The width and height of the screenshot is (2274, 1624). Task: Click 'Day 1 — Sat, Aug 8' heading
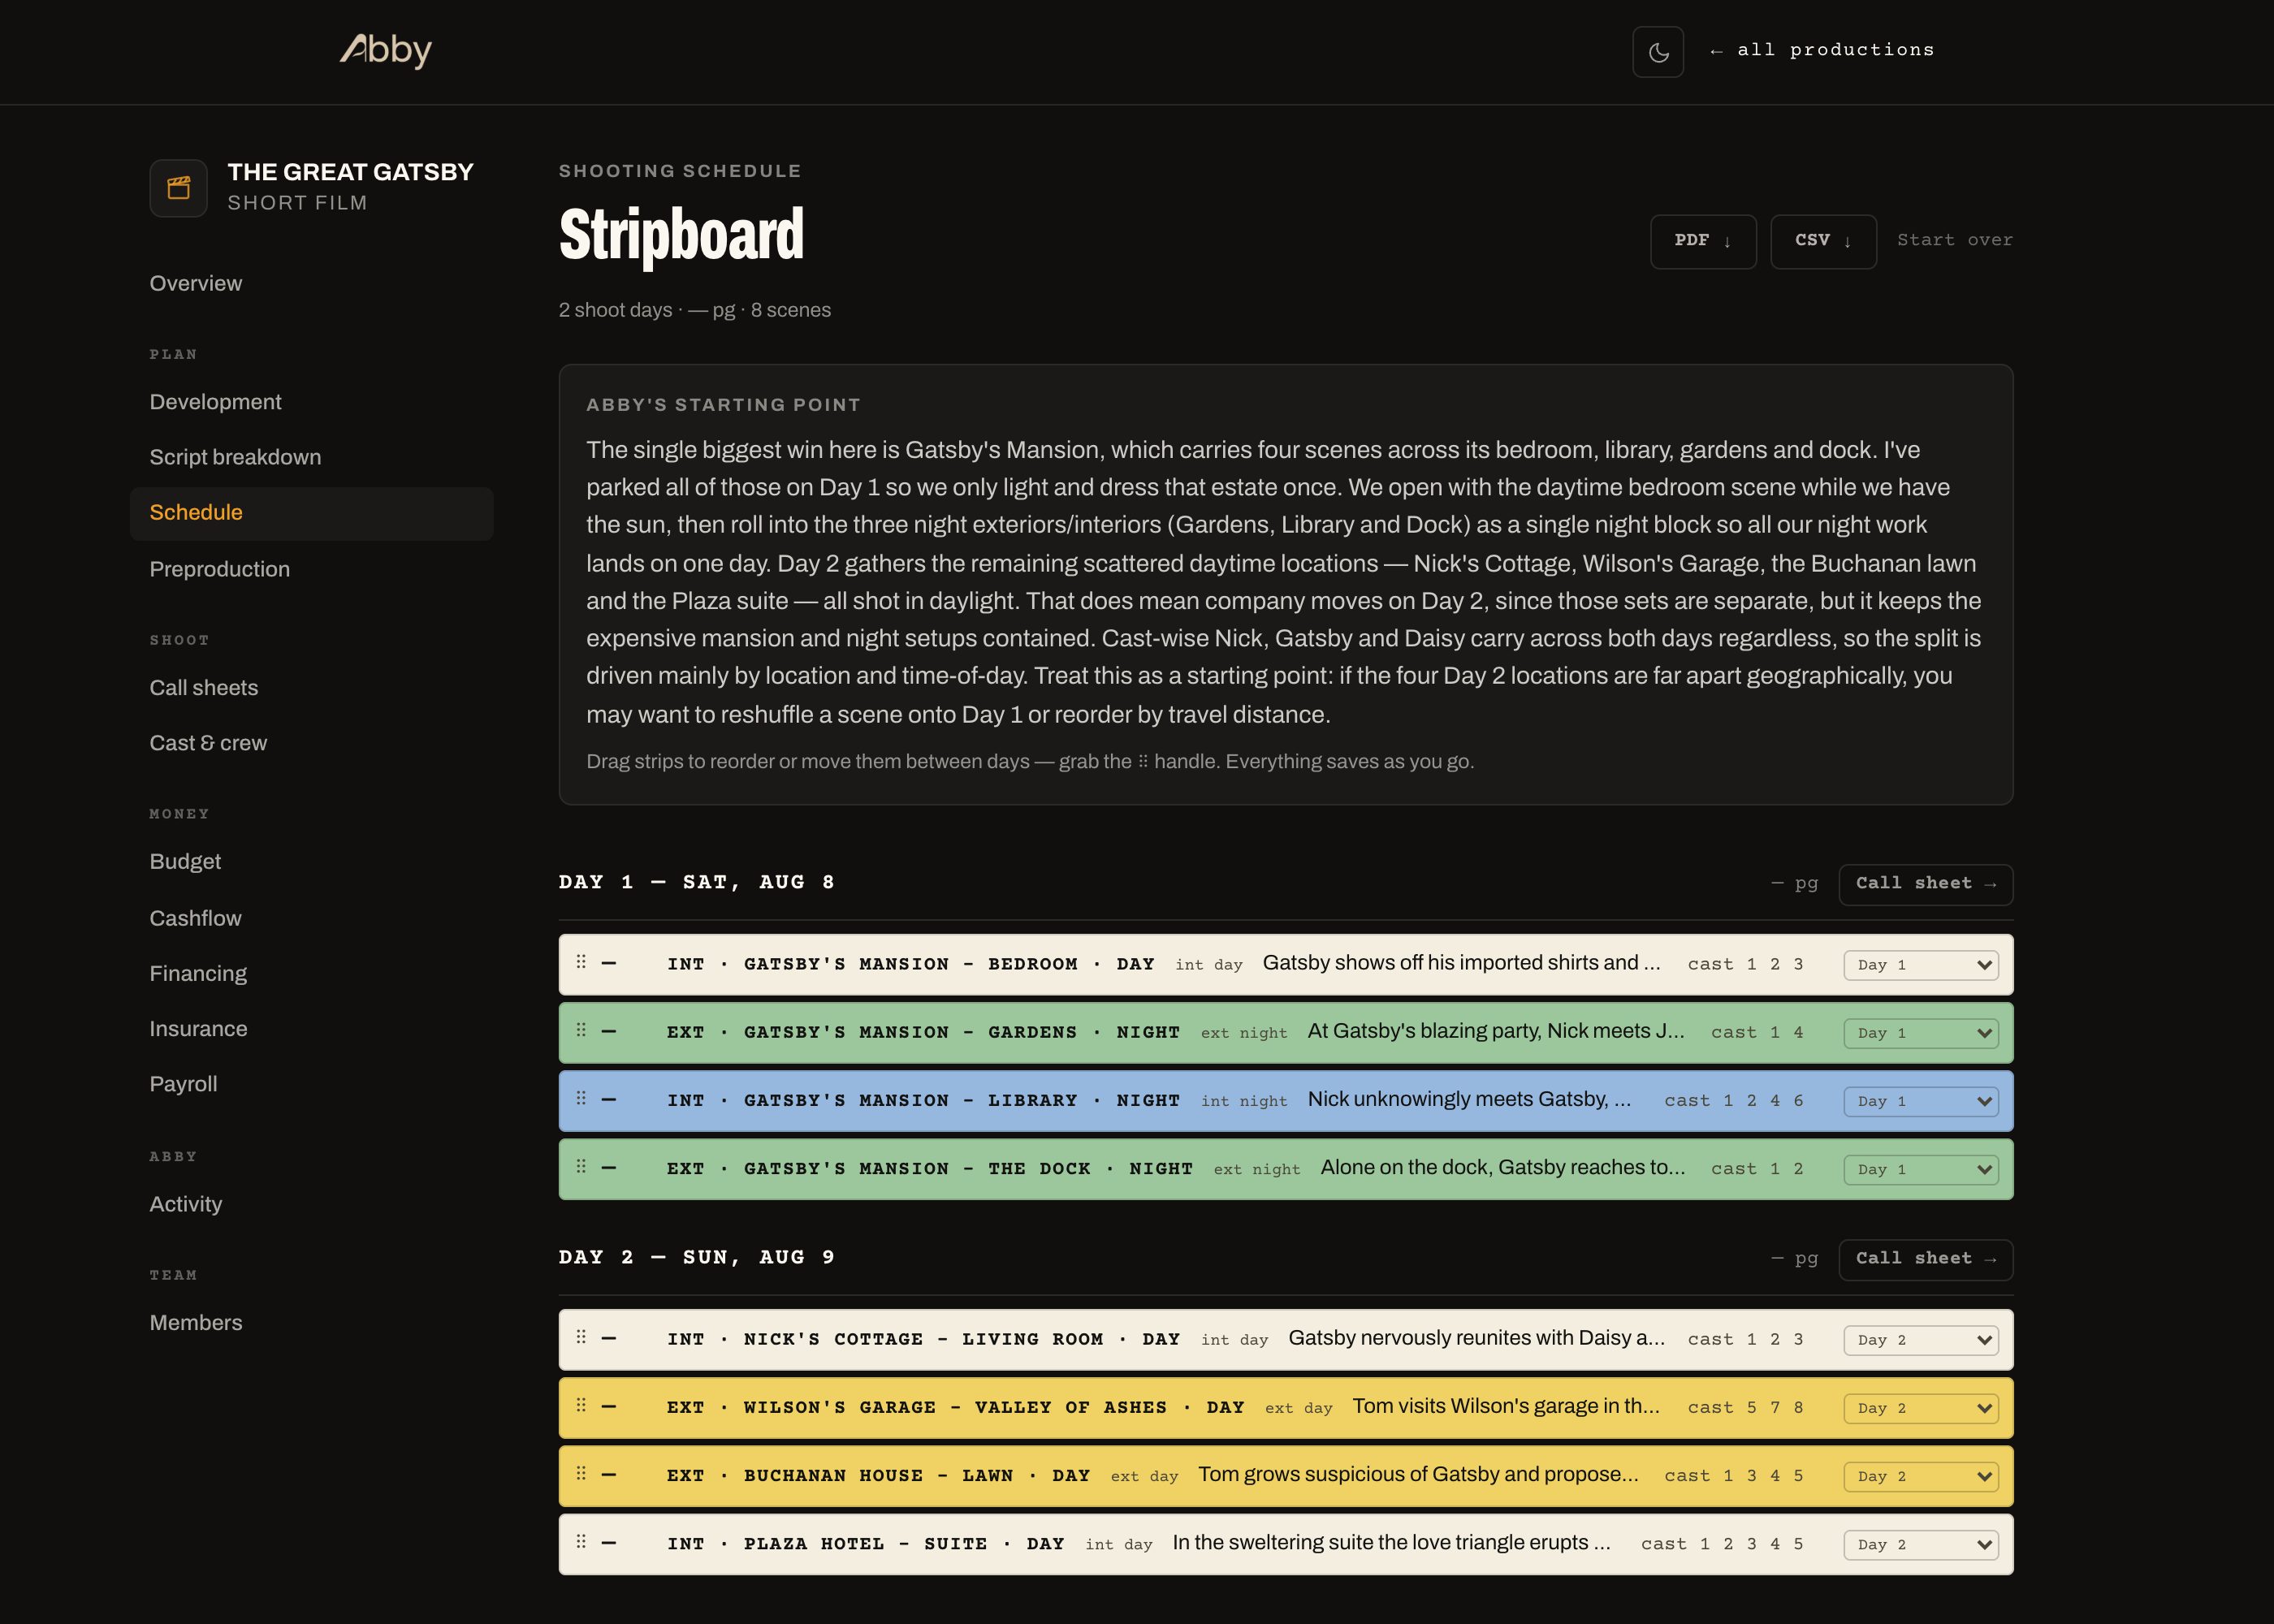(x=697, y=882)
